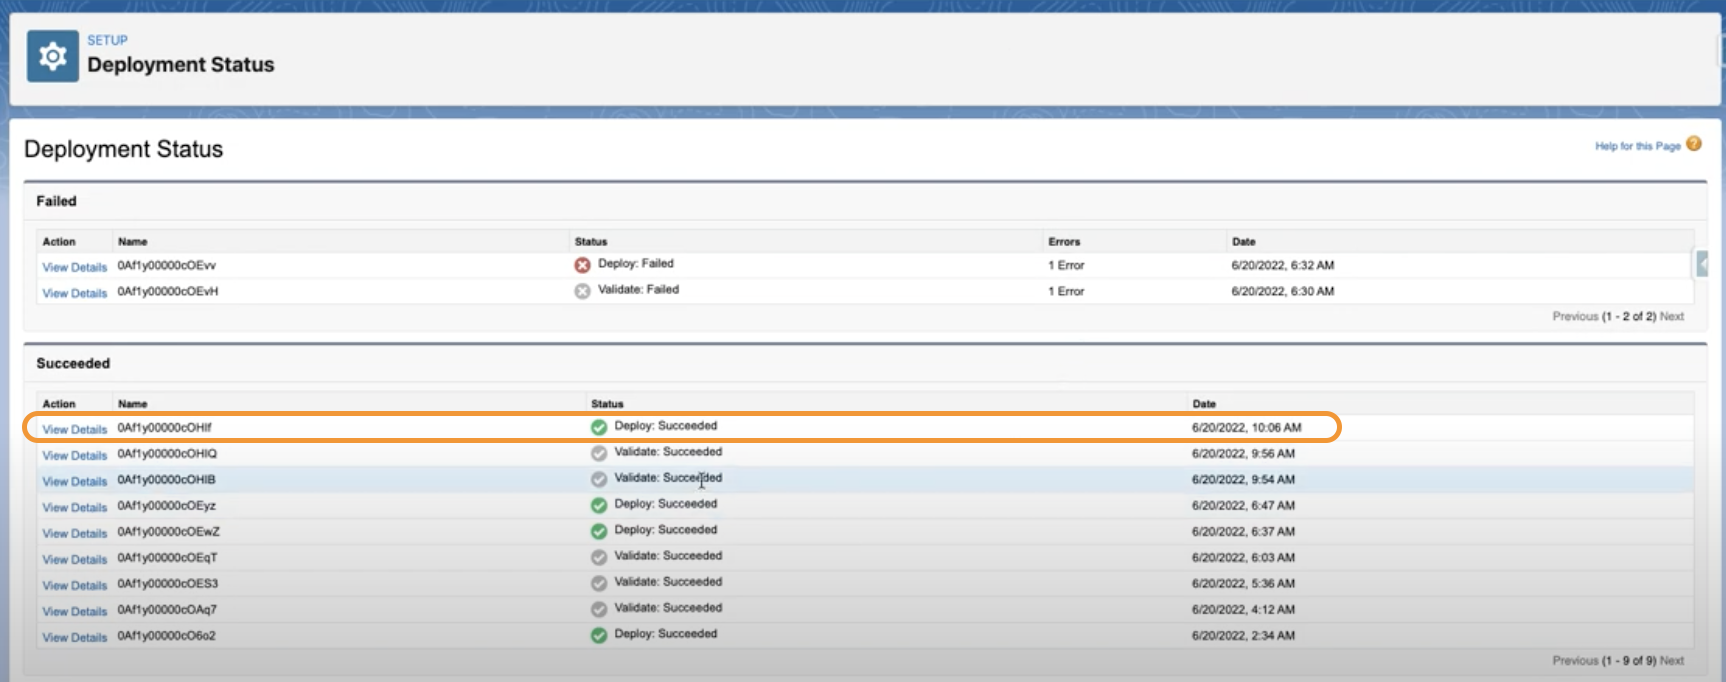Viewport: 1726px width, 682px height.
Task: Open View Details for 0Af1y00000cOAq7
Action: (x=75, y=611)
